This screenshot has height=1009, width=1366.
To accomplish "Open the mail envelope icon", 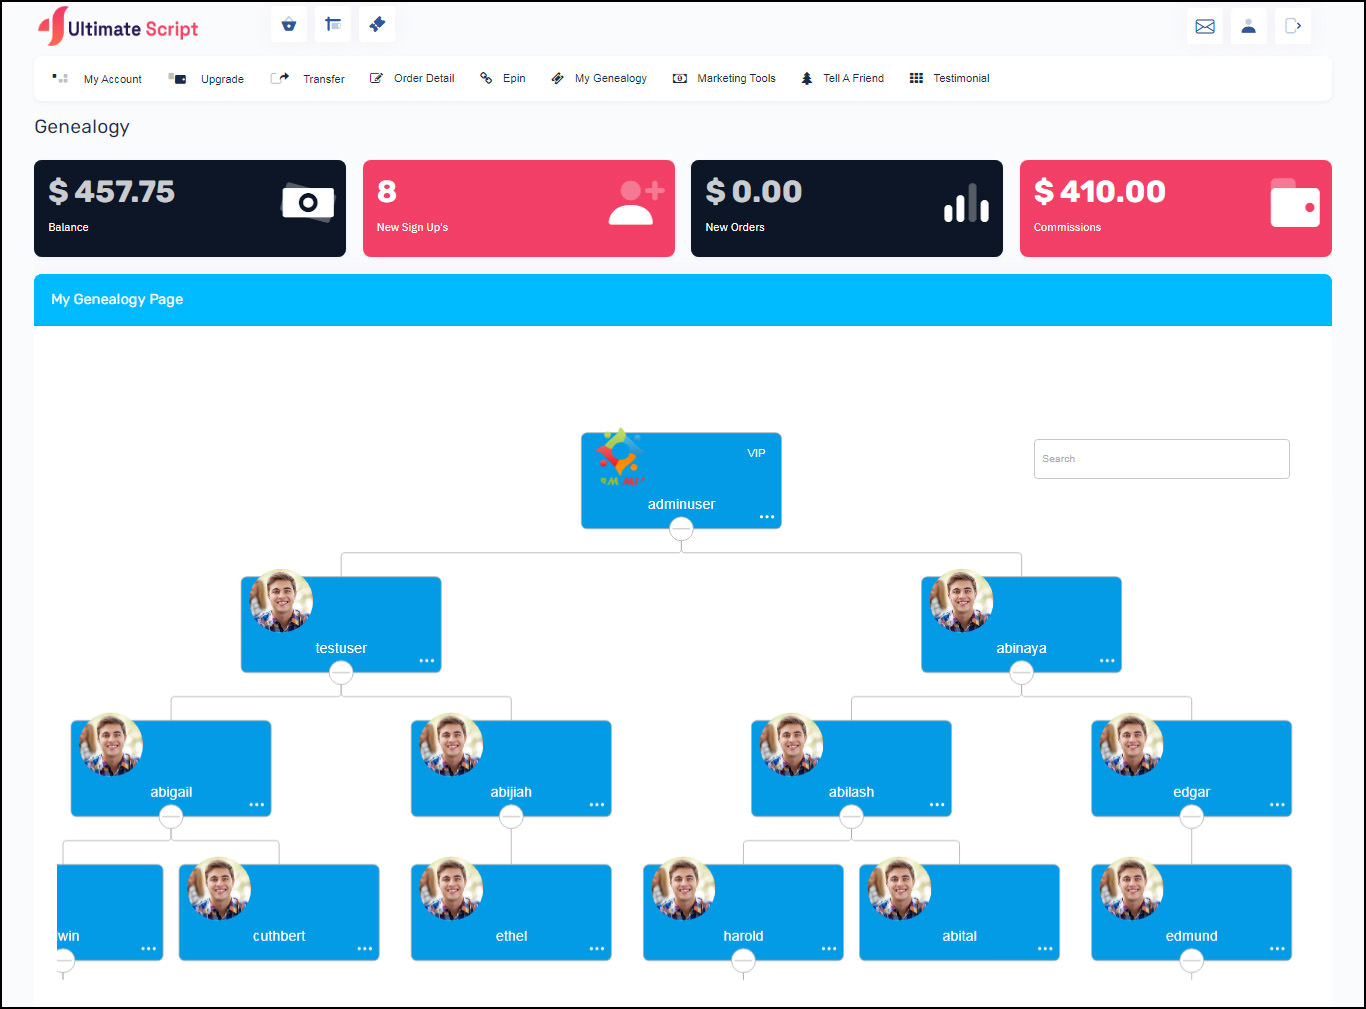I will click(x=1205, y=27).
